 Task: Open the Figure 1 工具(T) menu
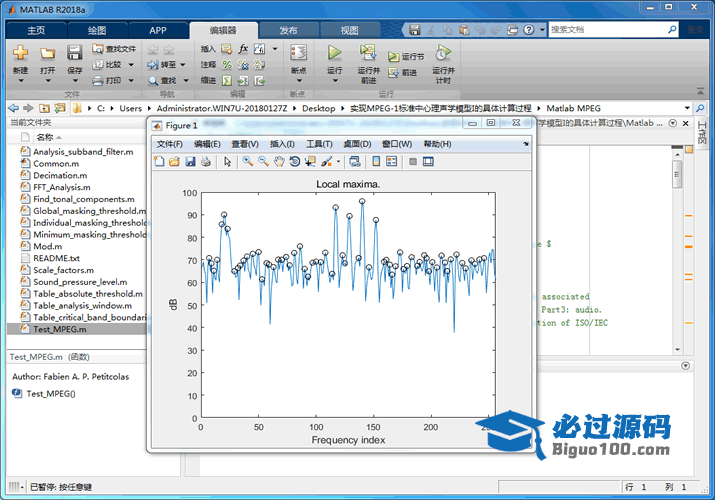click(319, 144)
